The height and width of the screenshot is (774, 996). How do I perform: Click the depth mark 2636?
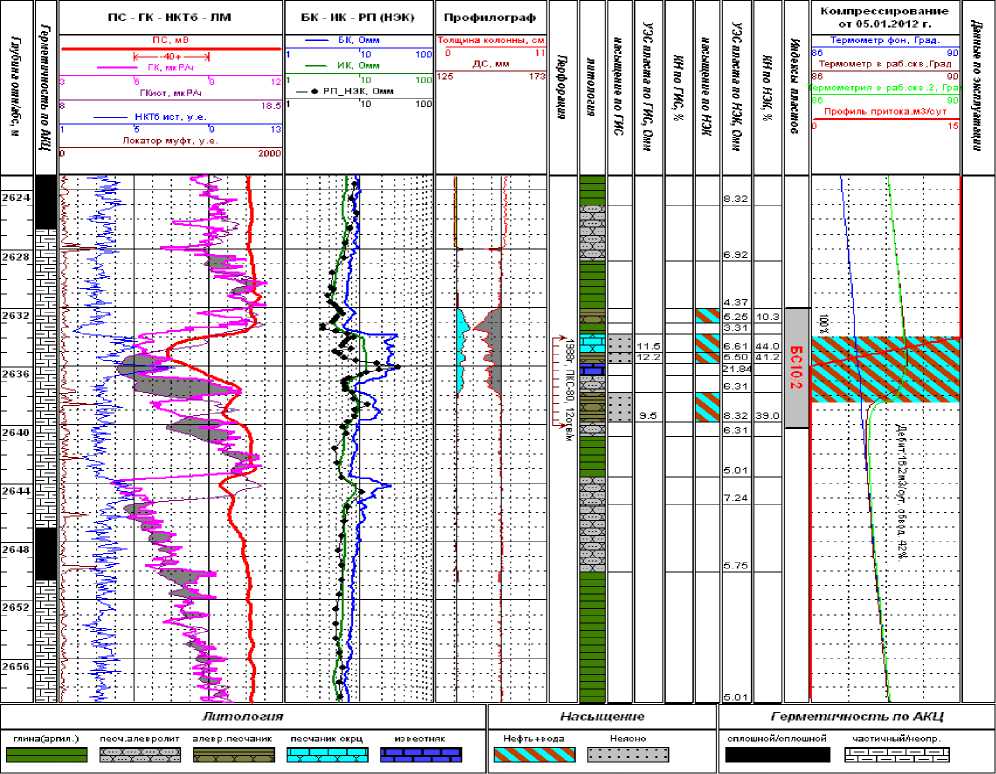17,374
